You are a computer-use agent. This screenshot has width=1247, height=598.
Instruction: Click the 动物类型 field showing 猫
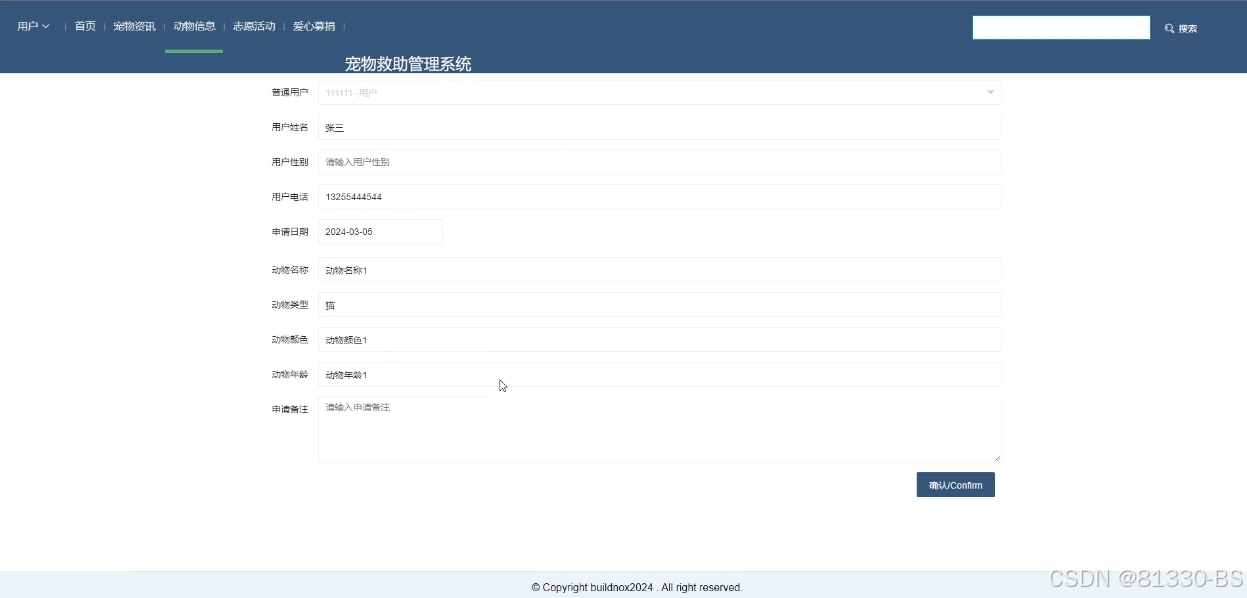[x=659, y=305]
